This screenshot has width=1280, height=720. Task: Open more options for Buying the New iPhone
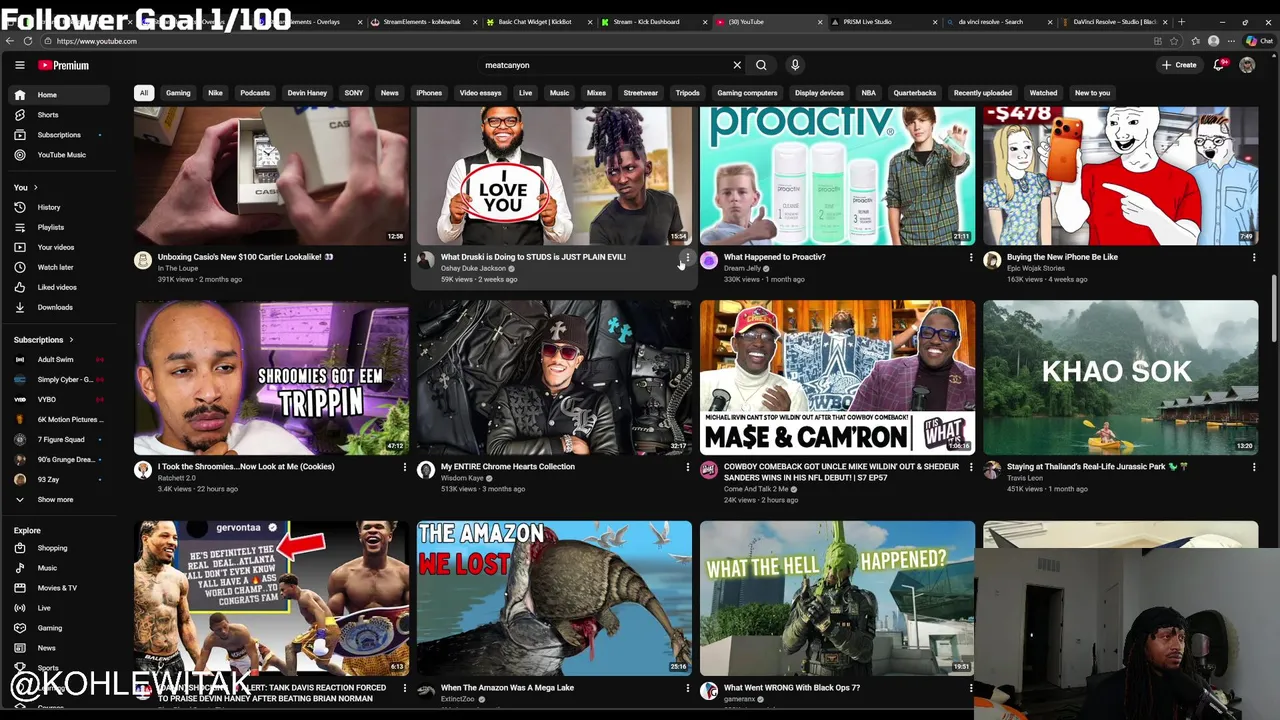point(1253,258)
